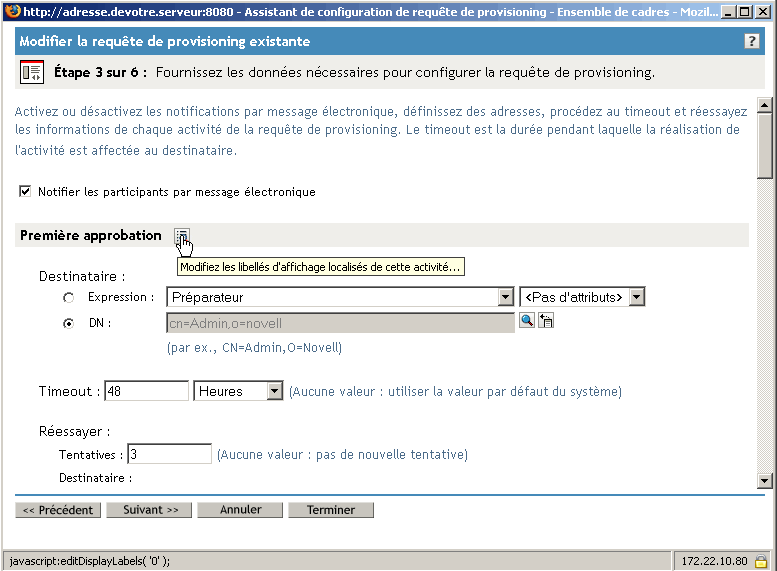Click the security padlock in status bar
The height and width of the screenshot is (571, 777).
coord(761,561)
